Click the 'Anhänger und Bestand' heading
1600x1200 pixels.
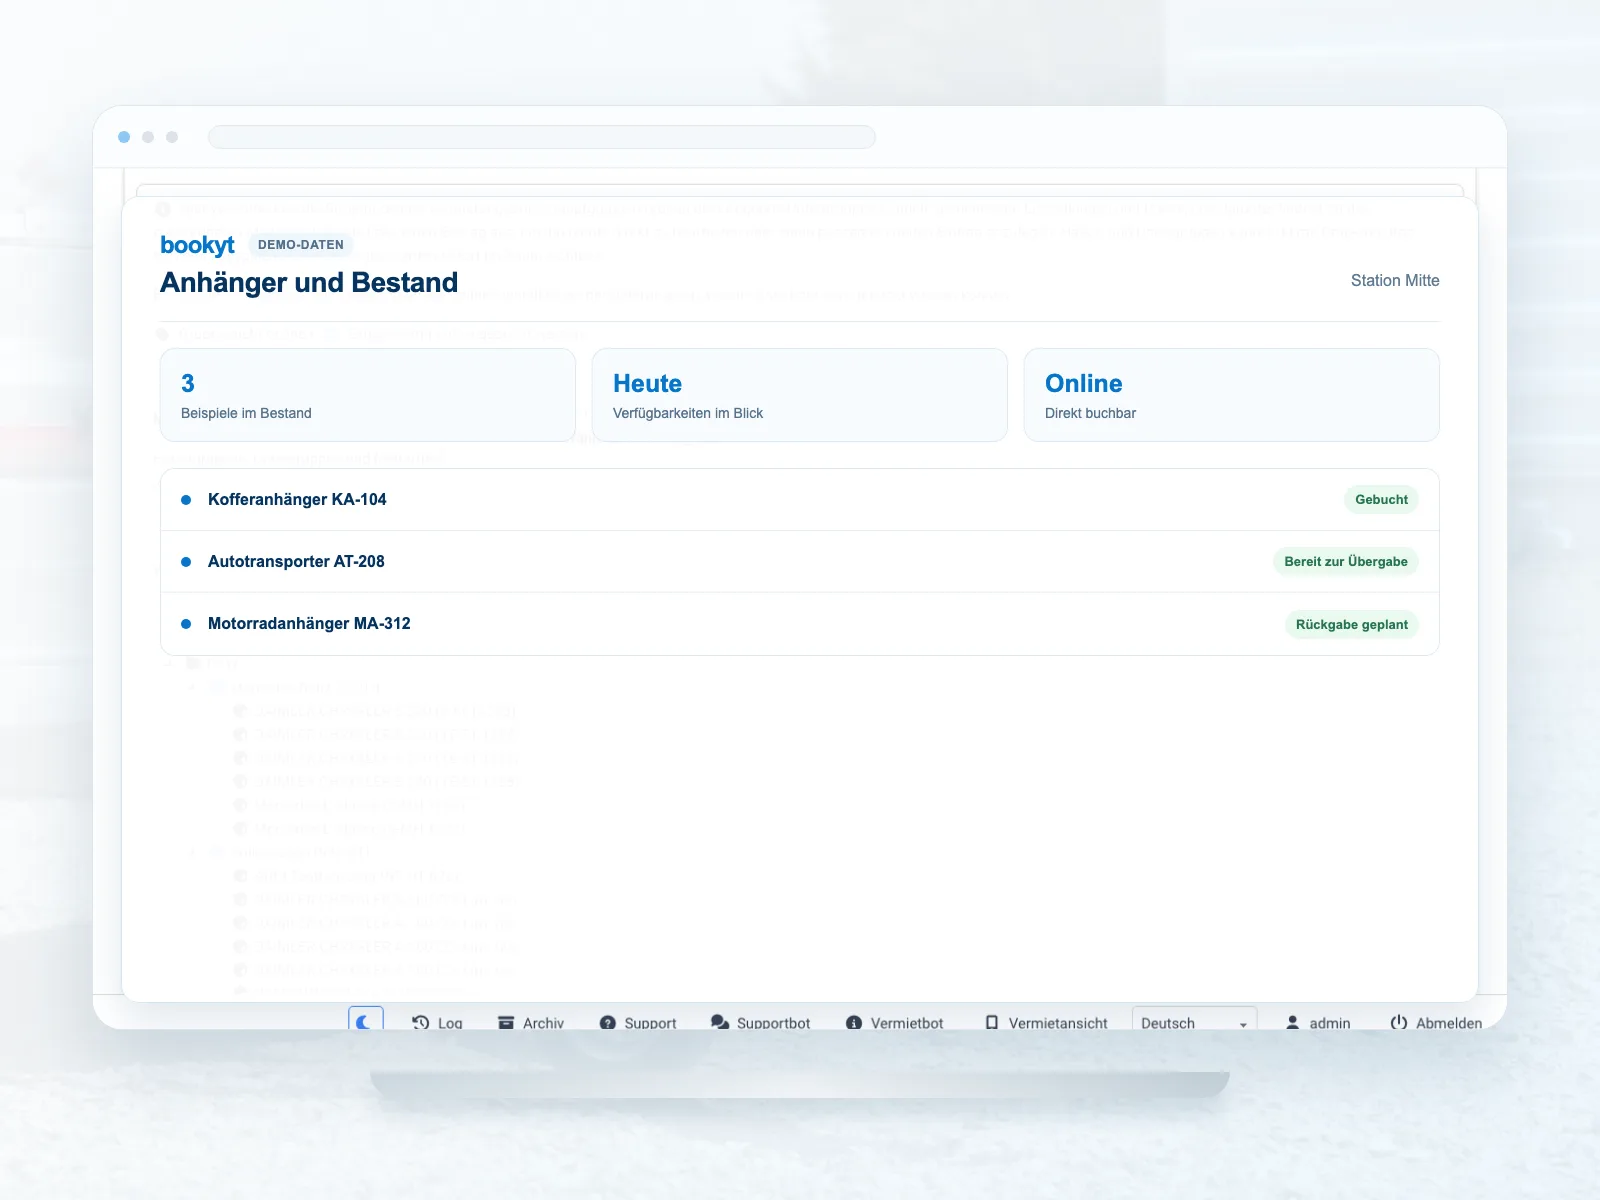point(309,283)
